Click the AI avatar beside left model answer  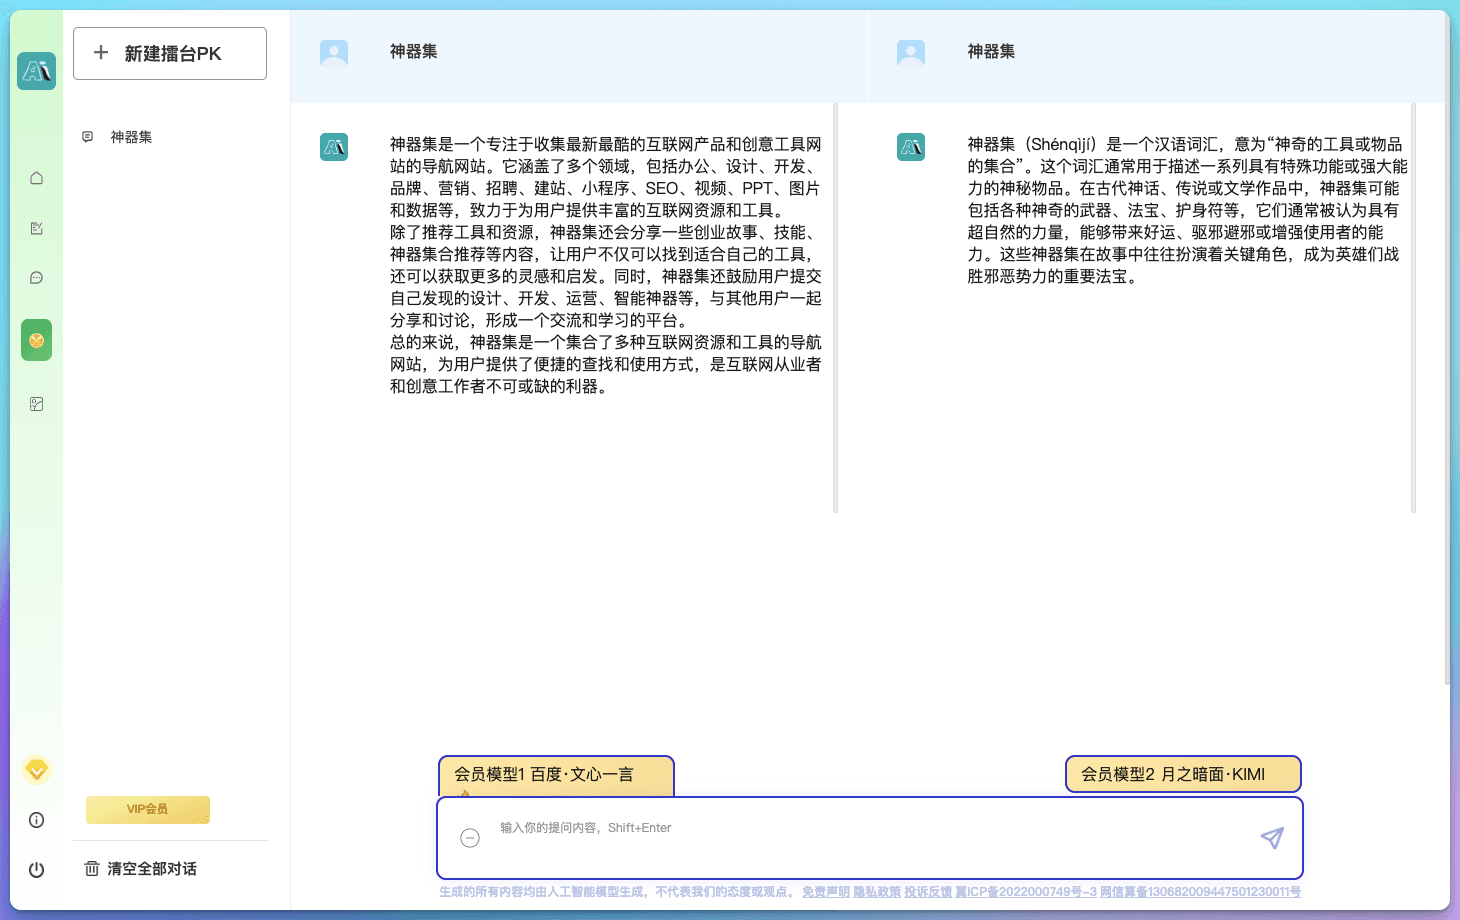click(x=334, y=147)
